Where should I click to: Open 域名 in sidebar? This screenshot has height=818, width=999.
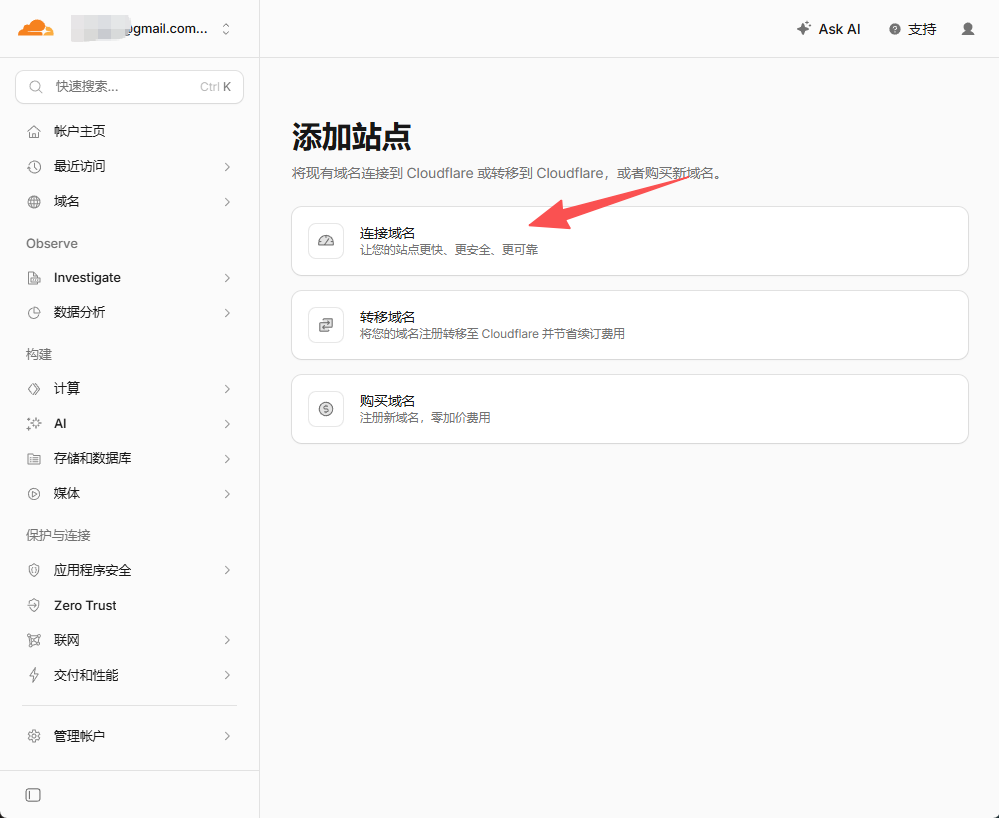(129, 201)
